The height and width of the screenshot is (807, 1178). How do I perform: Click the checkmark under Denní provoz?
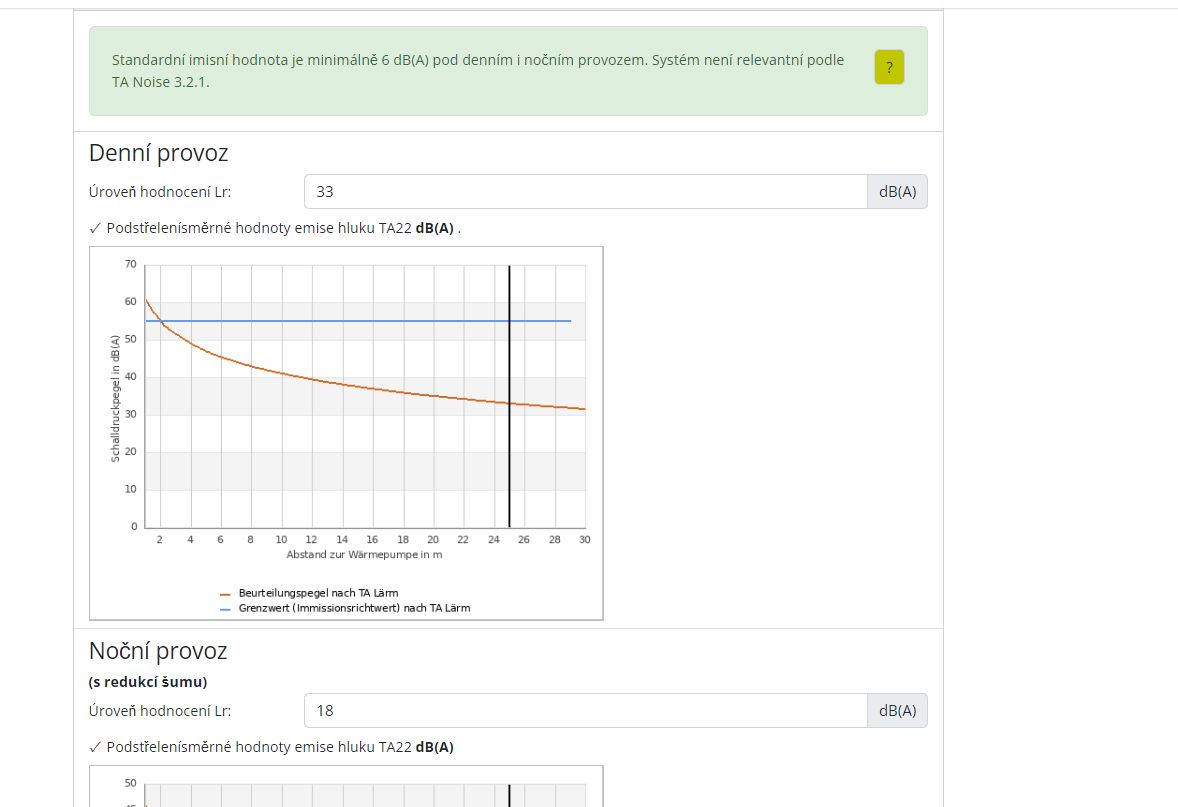point(95,228)
